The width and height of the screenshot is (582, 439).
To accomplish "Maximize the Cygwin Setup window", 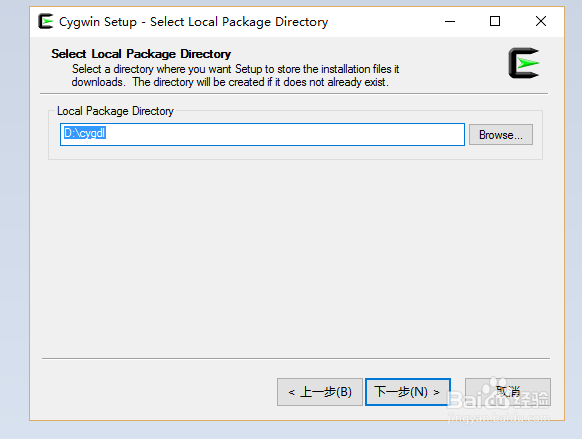I will pos(495,21).
